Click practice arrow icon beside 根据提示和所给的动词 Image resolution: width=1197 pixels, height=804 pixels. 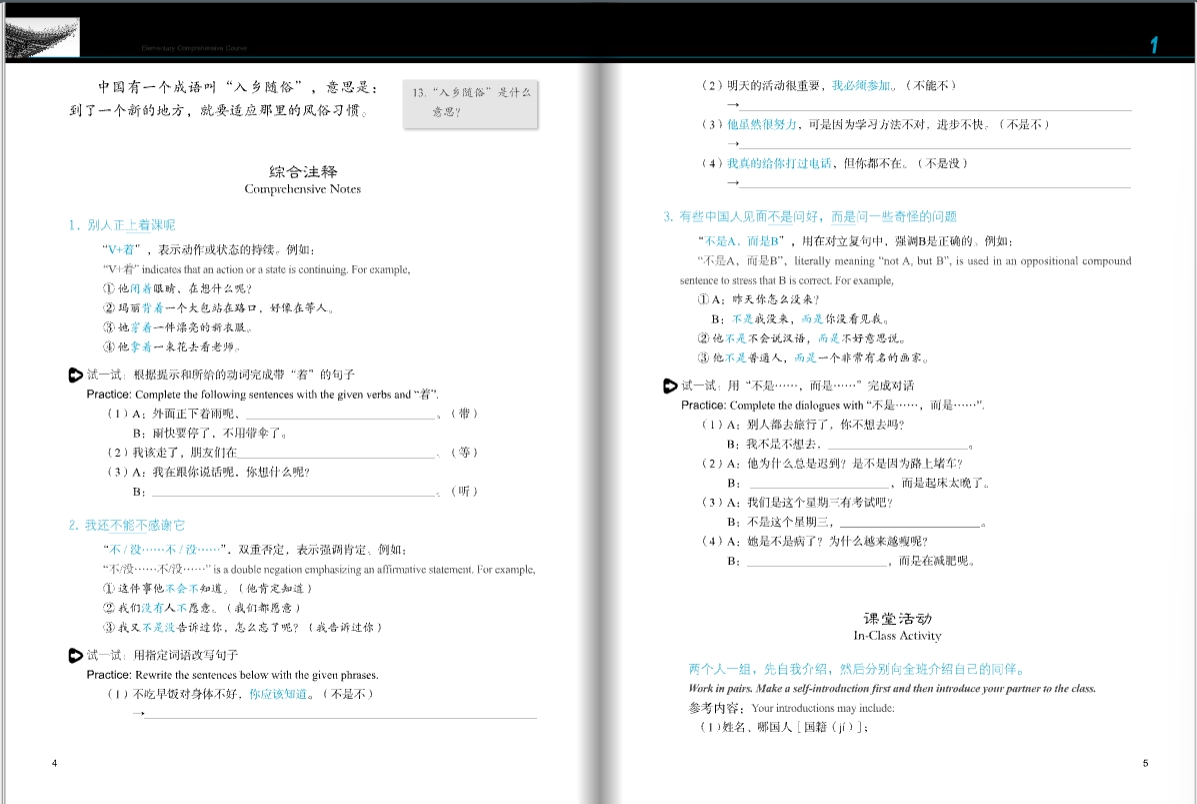[x=75, y=375]
